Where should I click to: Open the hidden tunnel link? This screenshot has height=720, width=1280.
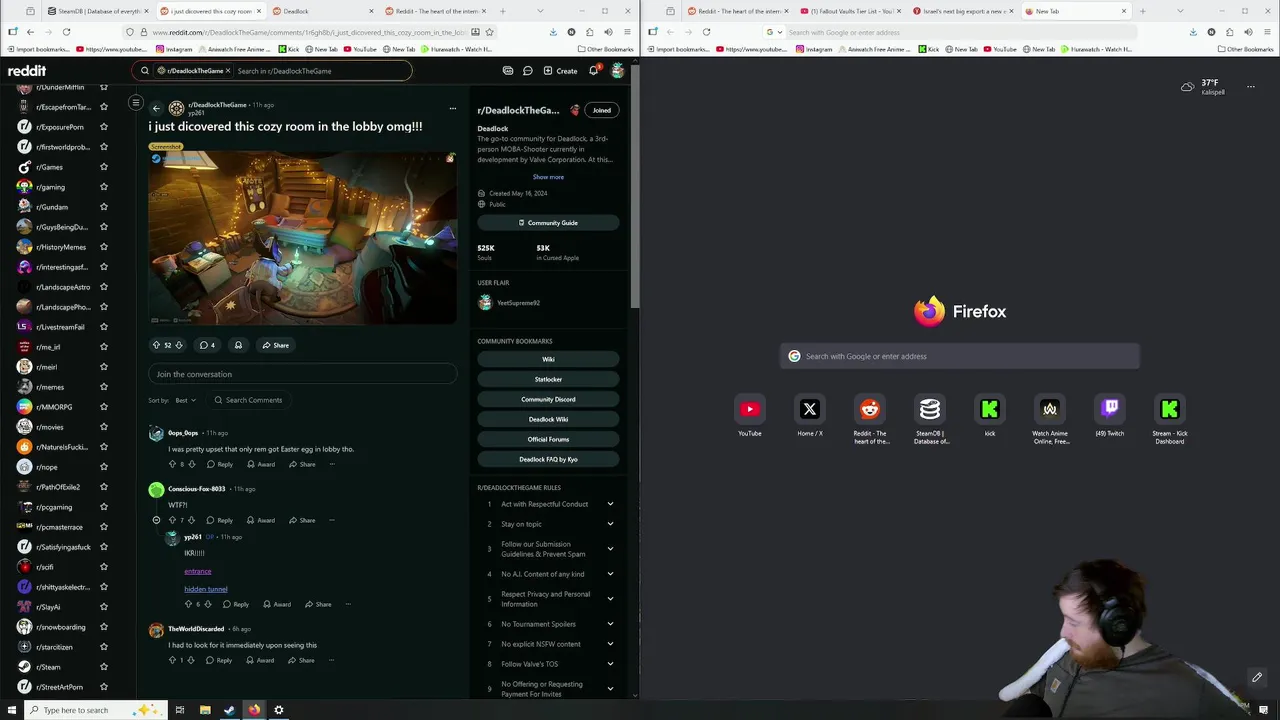click(206, 589)
